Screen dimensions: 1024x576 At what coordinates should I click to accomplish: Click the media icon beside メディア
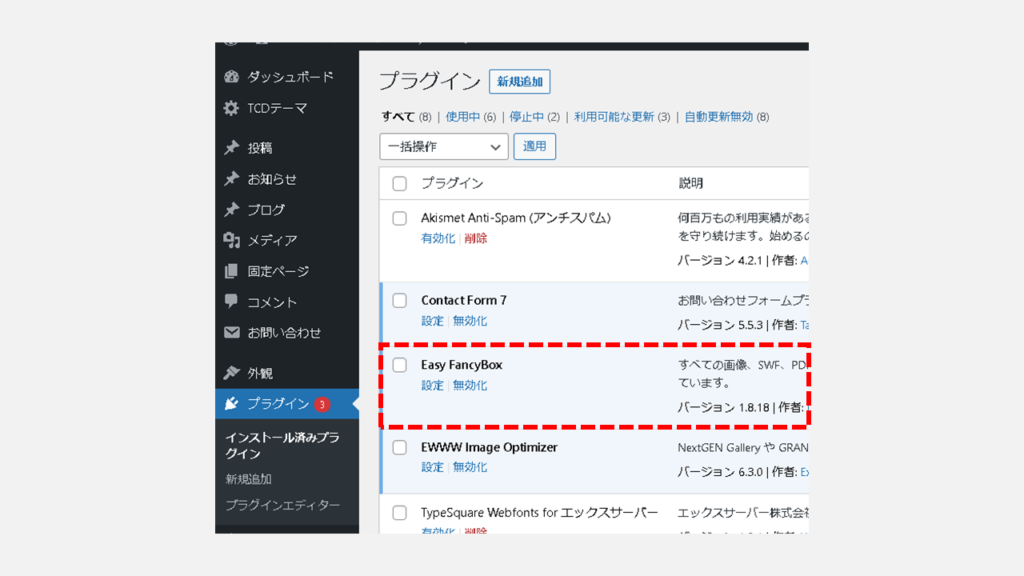click(232, 240)
